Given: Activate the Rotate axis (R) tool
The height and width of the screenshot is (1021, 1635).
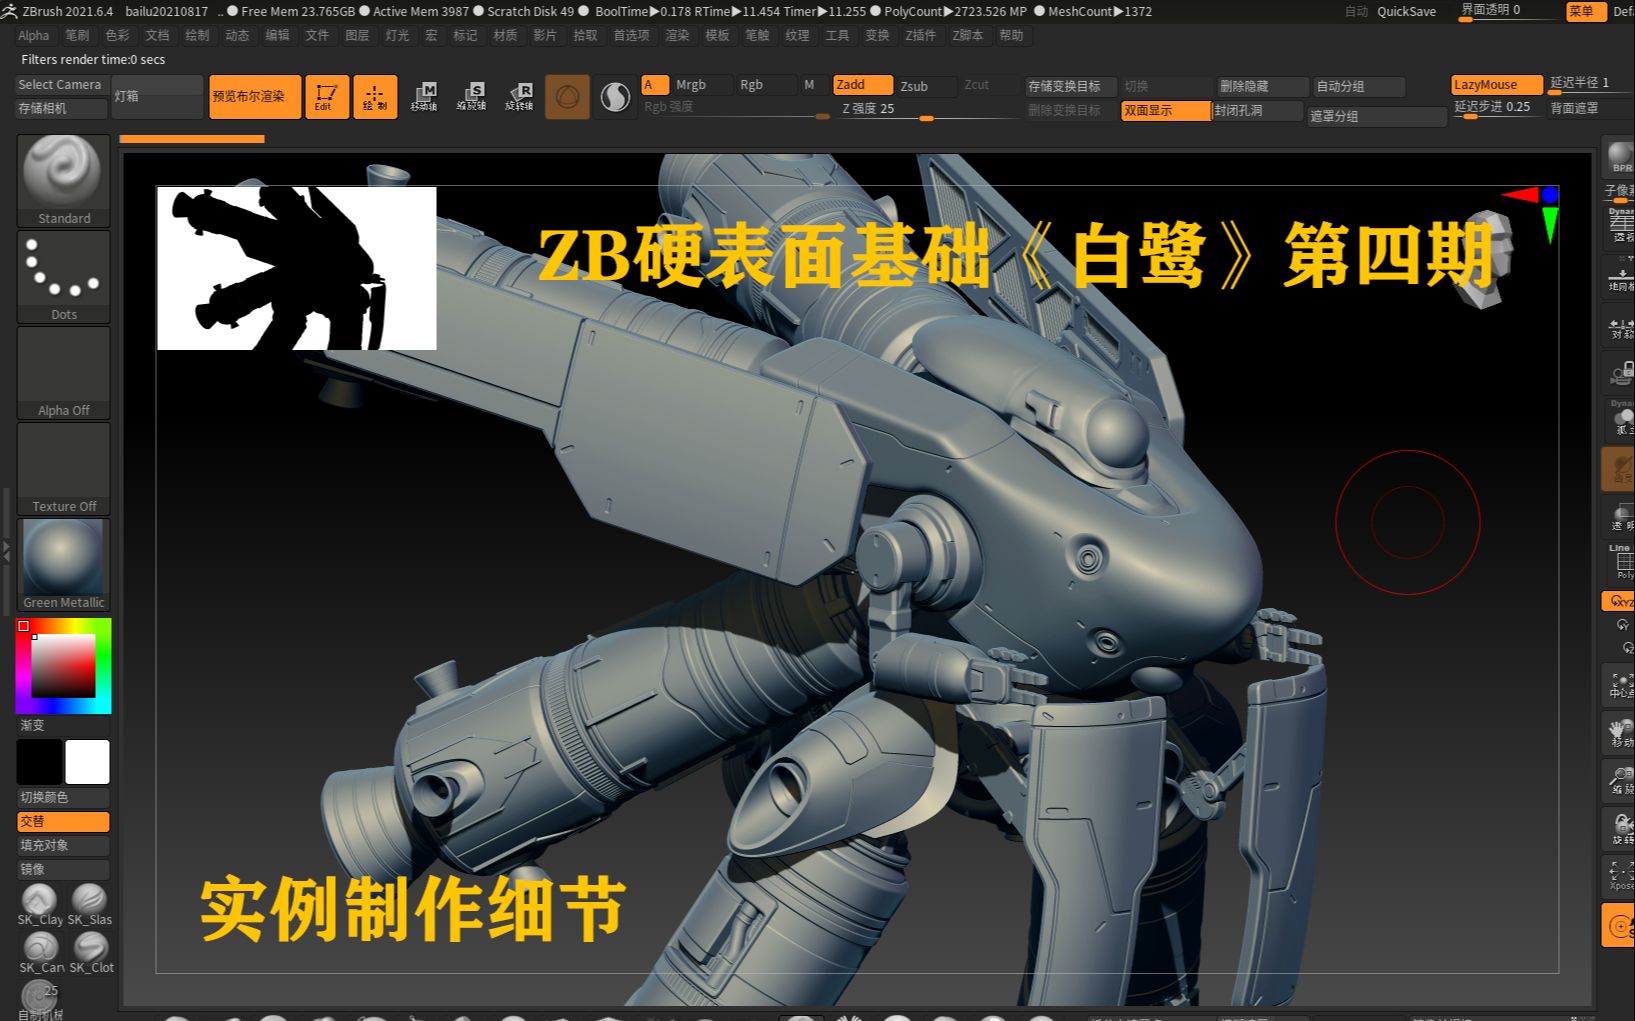Looking at the screenshot, I should click(519, 96).
